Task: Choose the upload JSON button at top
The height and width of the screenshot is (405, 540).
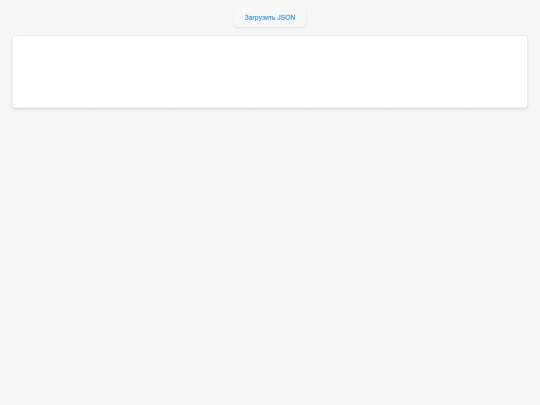Action: pyautogui.click(x=270, y=18)
